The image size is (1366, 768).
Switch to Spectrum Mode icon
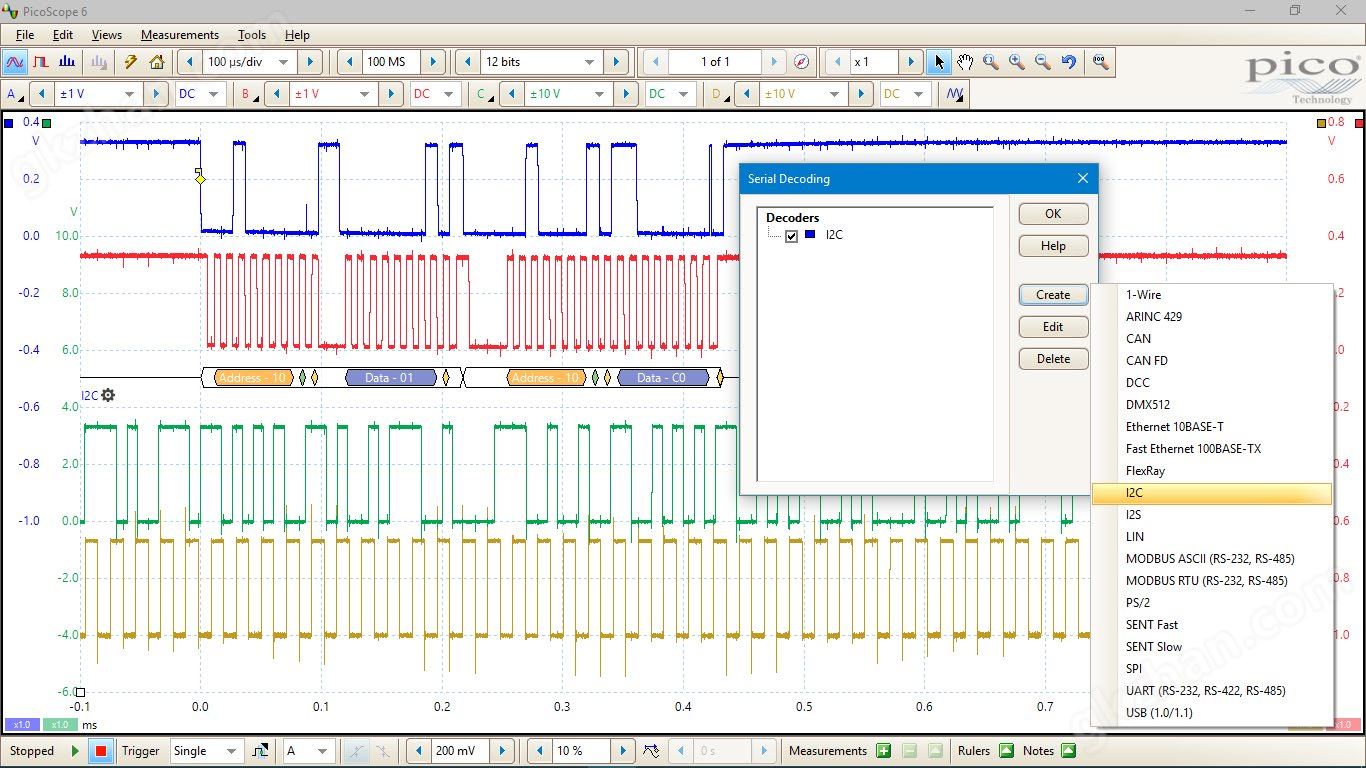point(67,62)
